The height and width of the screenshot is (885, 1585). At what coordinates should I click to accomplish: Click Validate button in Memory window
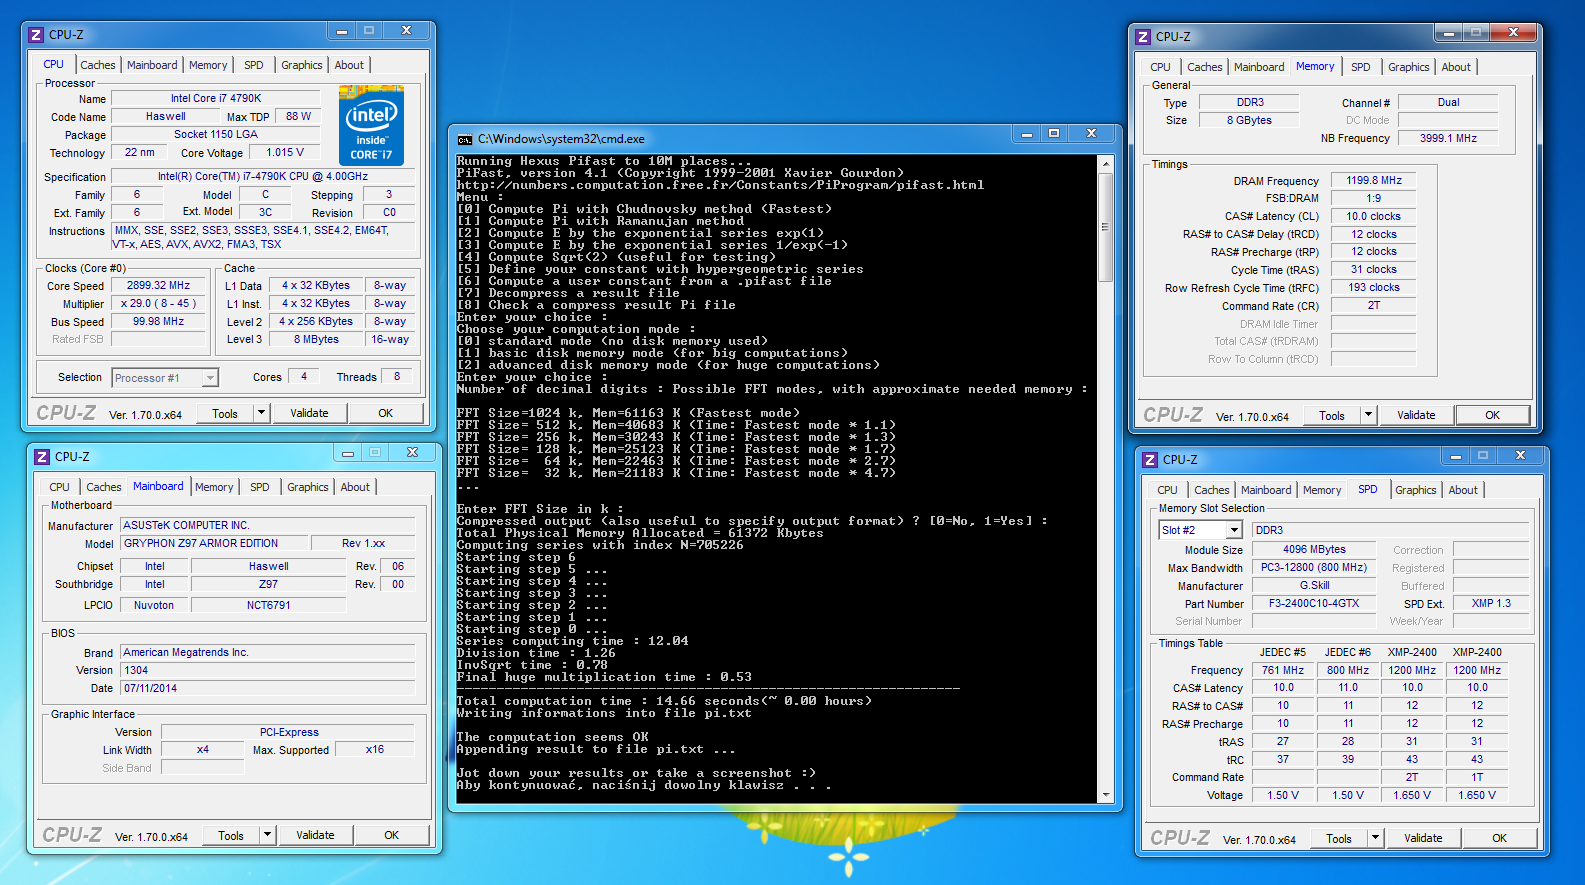tap(1416, 415)
